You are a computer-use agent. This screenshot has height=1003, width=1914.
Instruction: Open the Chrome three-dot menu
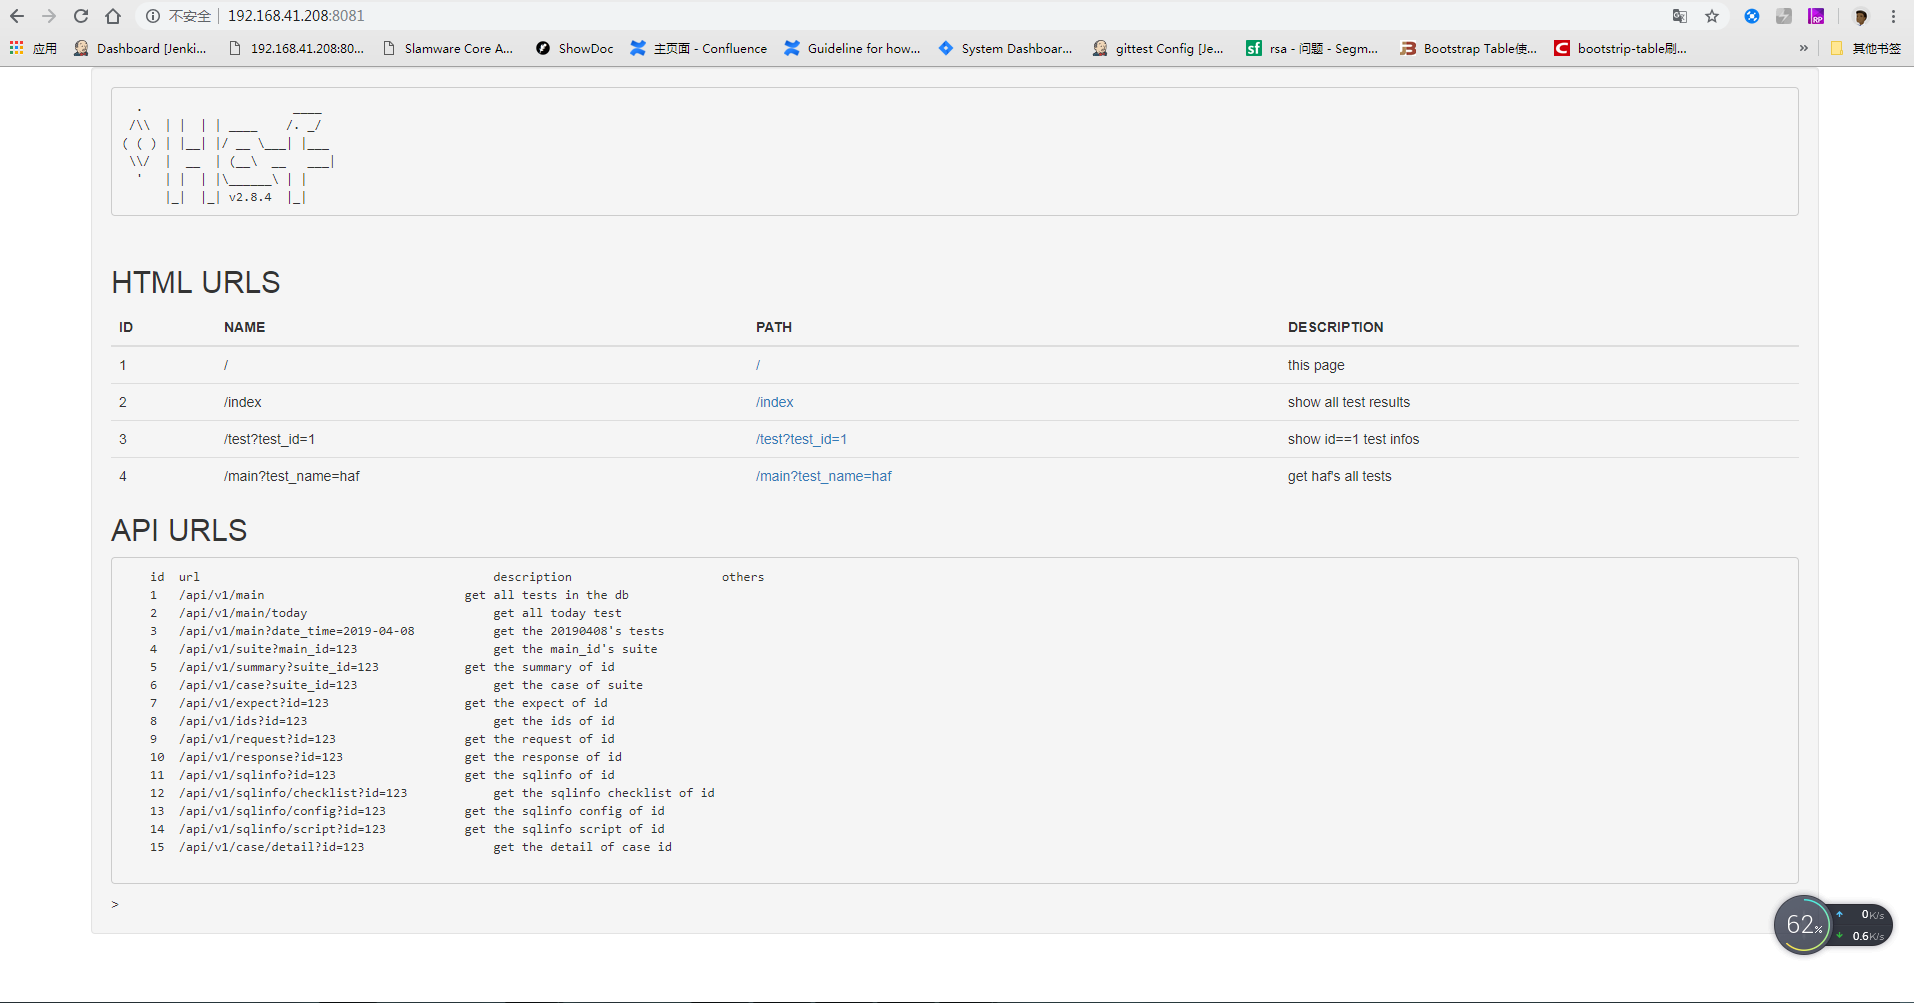[x=1893, y=16]
